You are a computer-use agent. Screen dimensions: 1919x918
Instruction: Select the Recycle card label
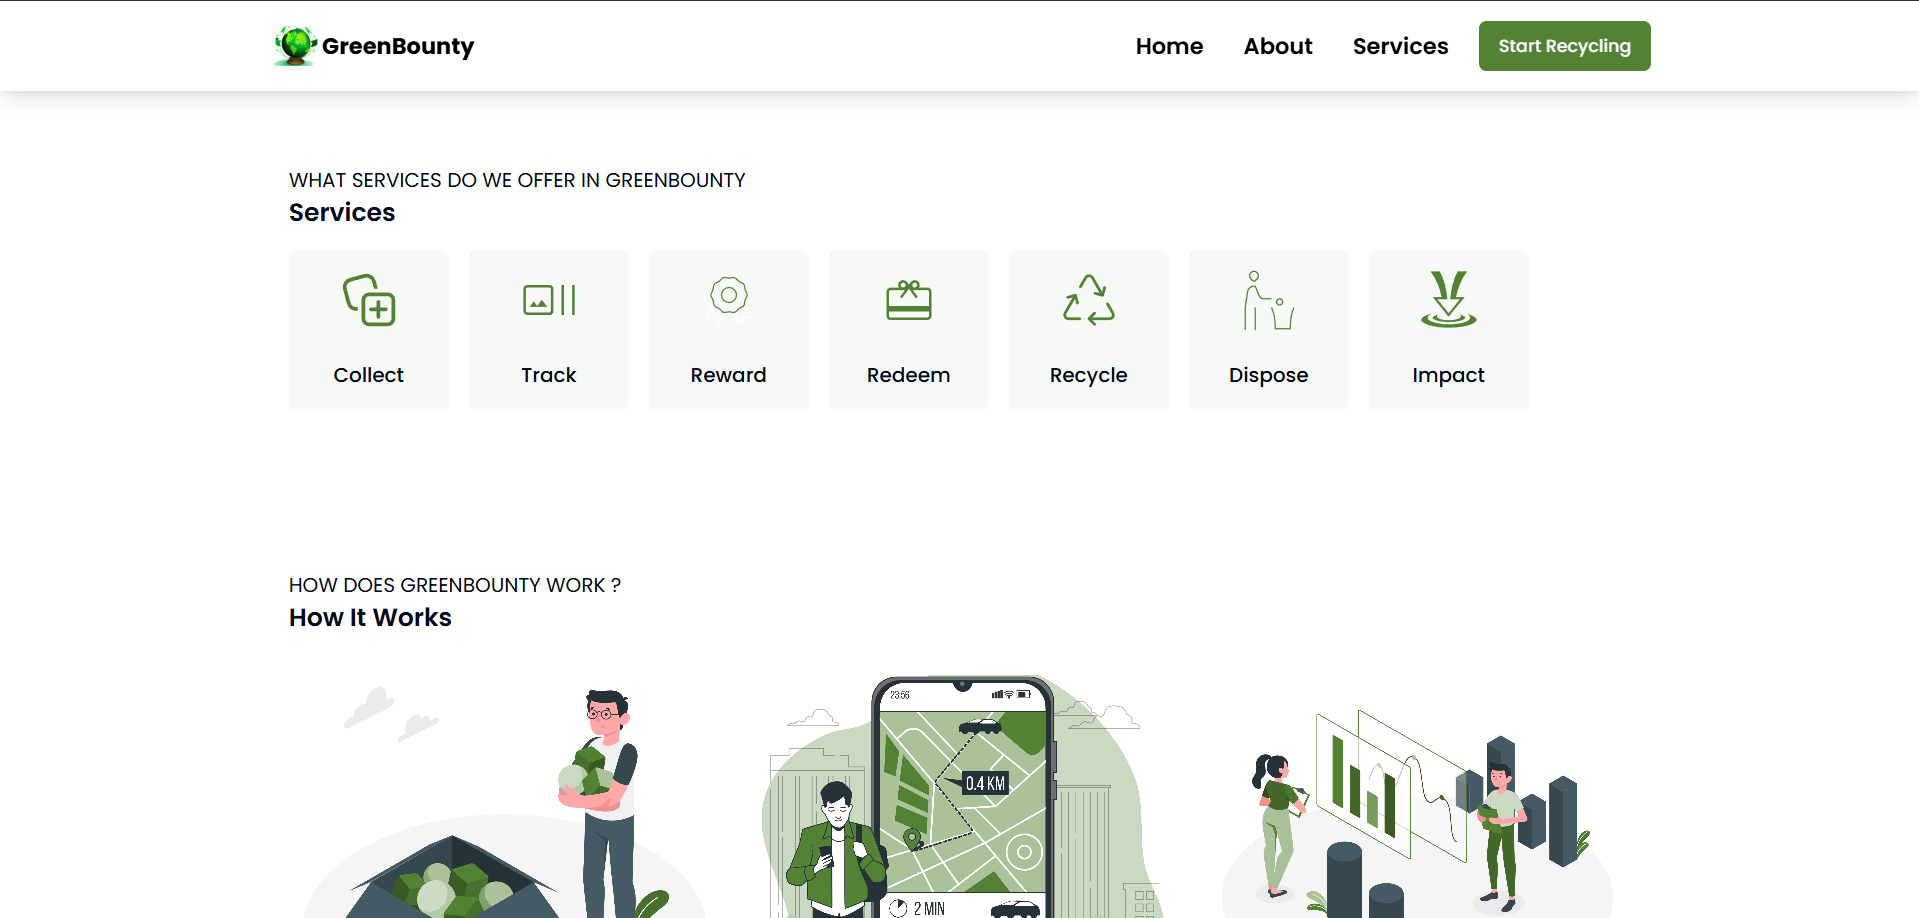click(x=1089, y=375)
